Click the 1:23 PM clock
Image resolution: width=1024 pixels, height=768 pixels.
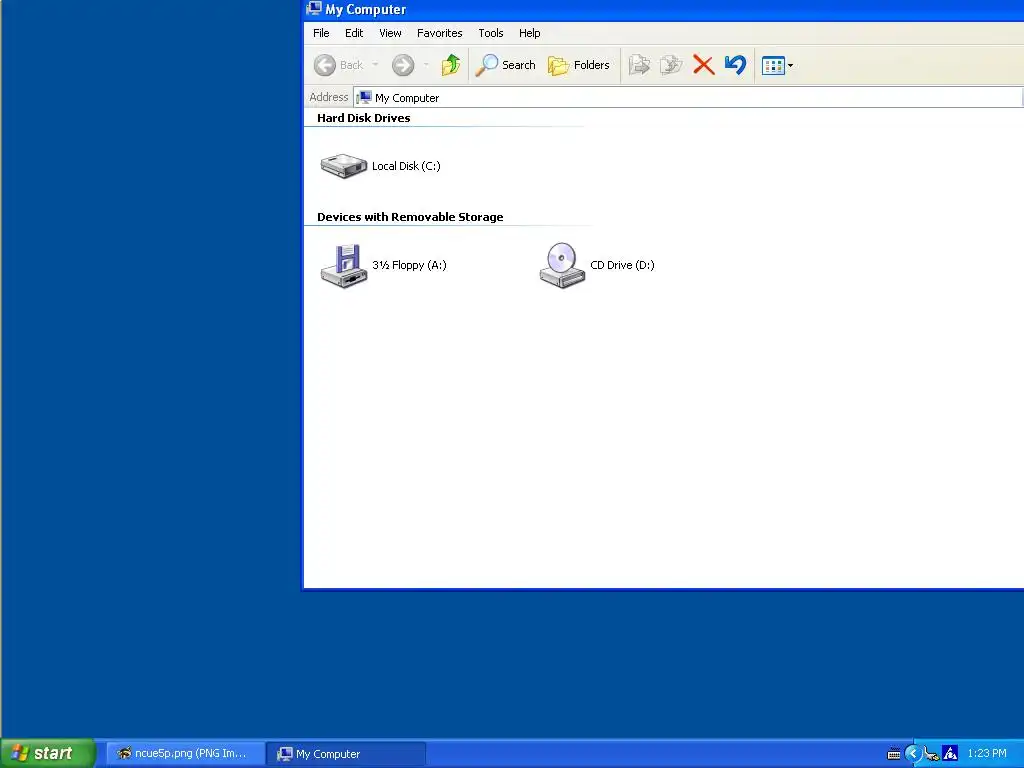pos(987,754)
